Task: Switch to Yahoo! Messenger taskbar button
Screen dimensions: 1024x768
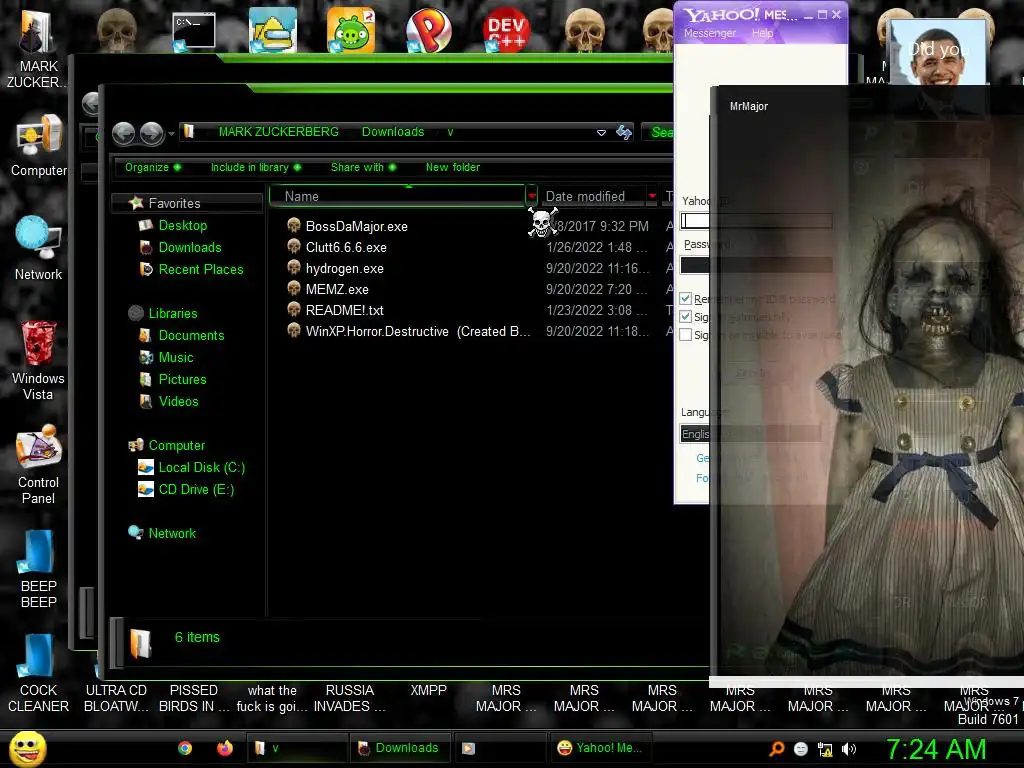Action: [601, 748]
